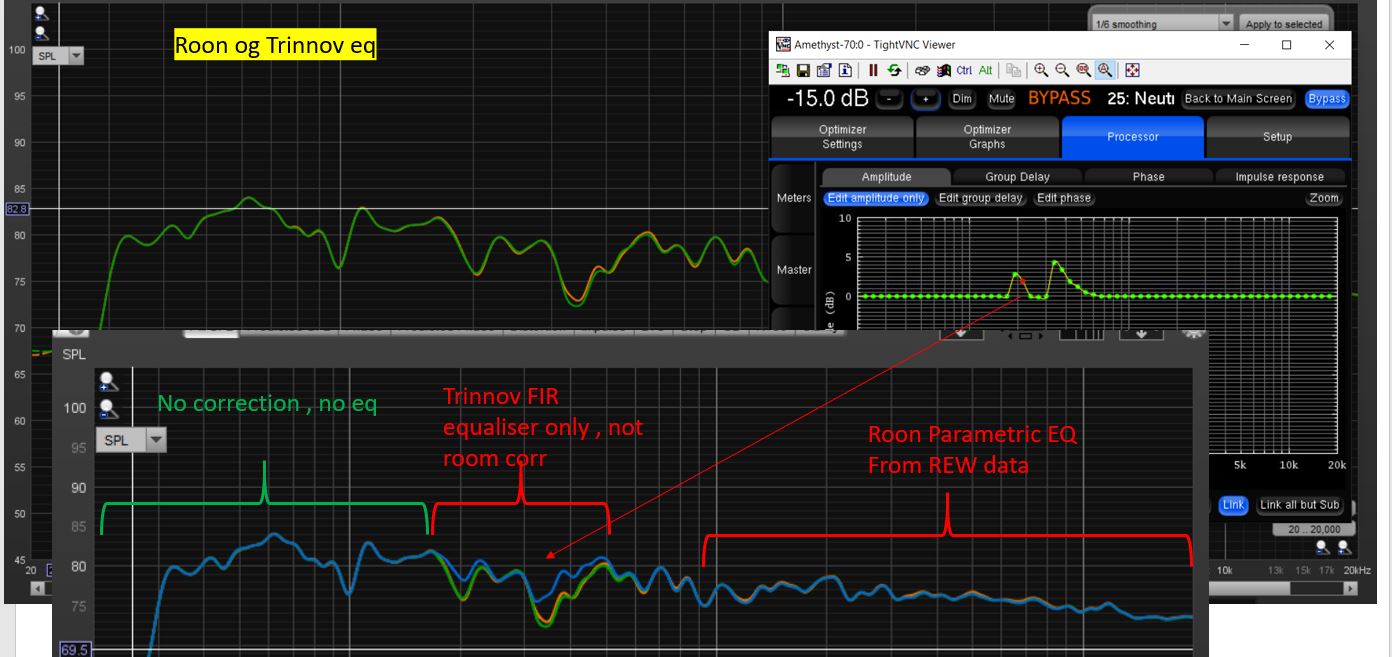The image size is (1392, 657).
Task: Toggle the blue Link button
Action: [x=1233, y=505]
